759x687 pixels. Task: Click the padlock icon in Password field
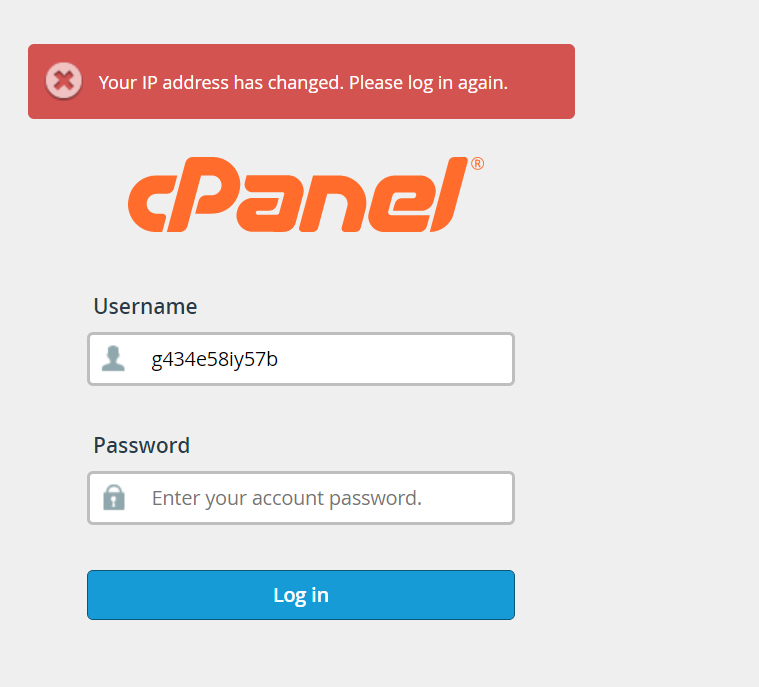coord(114,497)
